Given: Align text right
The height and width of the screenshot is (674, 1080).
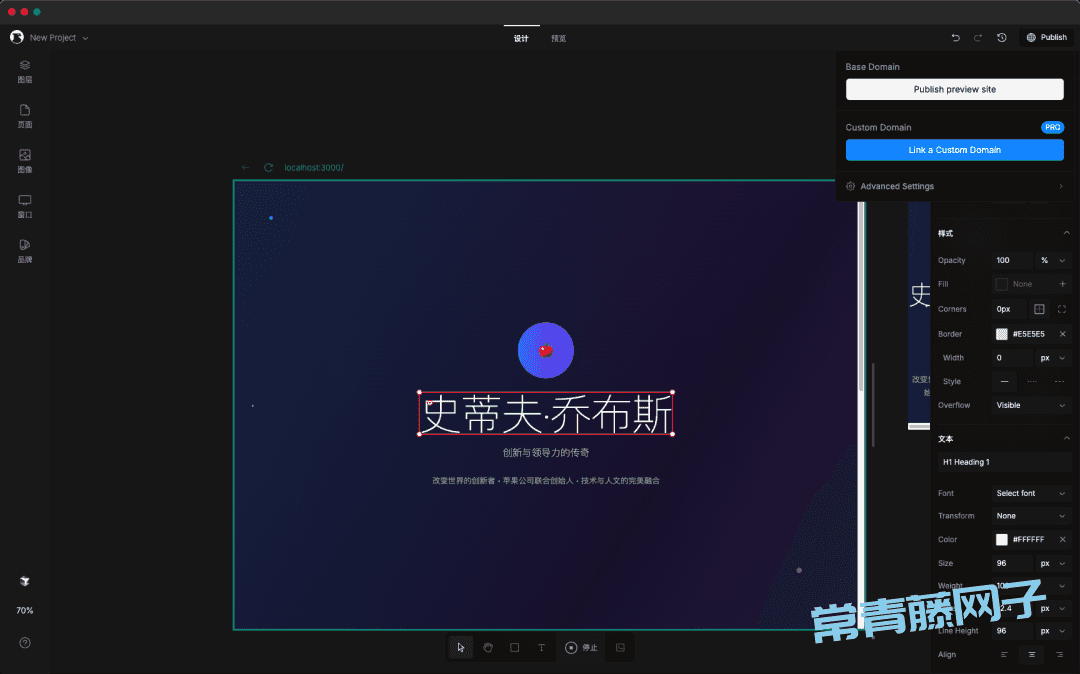Looking at the screenshot, I should point(1059,655).
